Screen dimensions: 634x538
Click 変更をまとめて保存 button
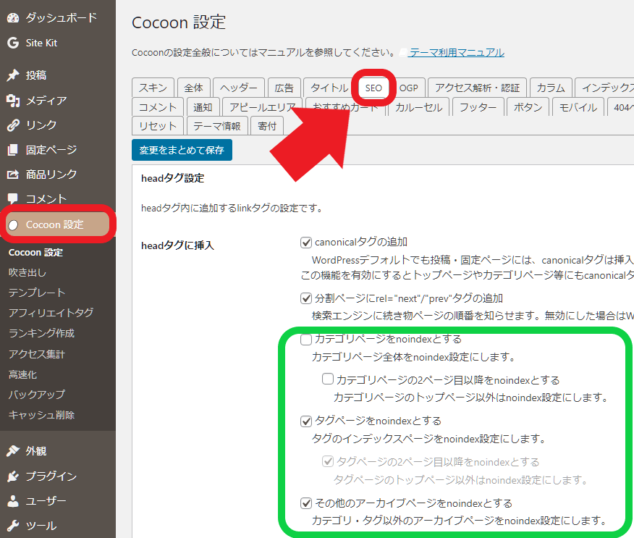(x=182, y=150)
